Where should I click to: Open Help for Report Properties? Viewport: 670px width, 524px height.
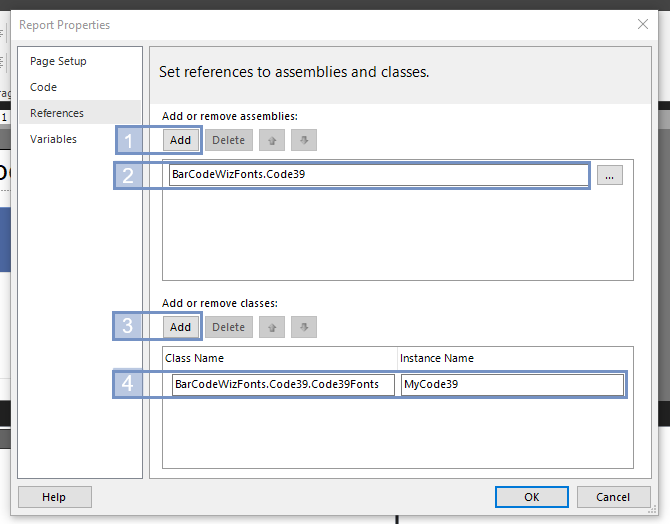55,497
